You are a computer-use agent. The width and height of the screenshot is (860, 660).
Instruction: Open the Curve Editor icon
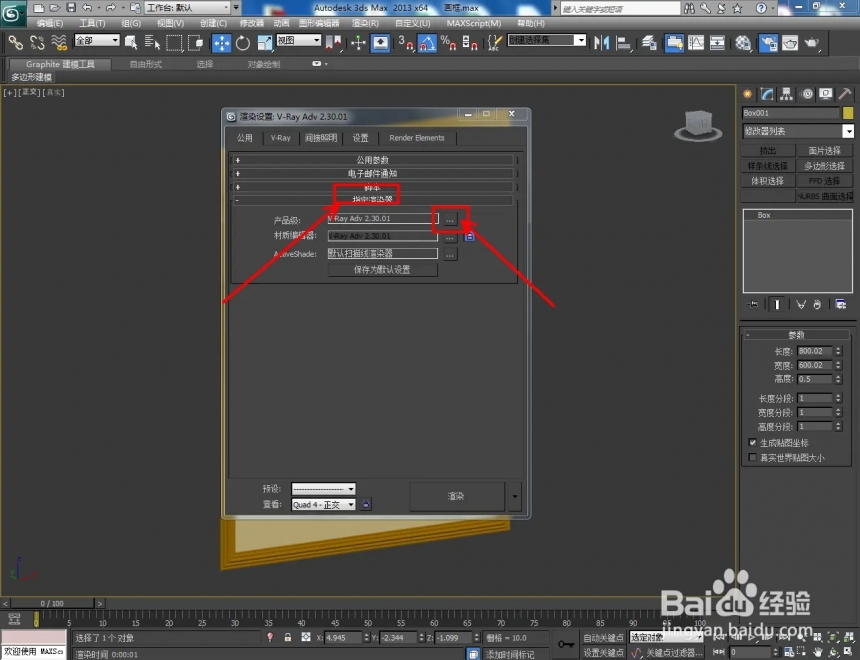click(x=696, y=43)
